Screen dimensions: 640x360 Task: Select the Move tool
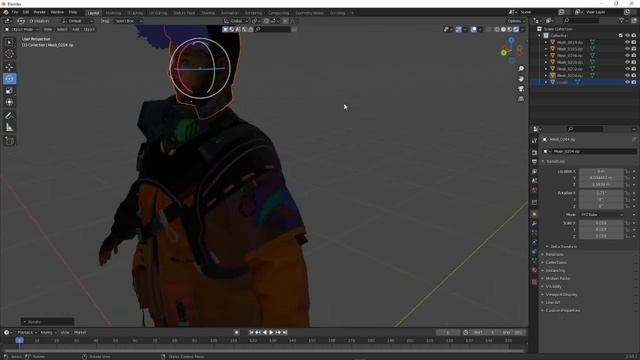click(x=9, y=67)
